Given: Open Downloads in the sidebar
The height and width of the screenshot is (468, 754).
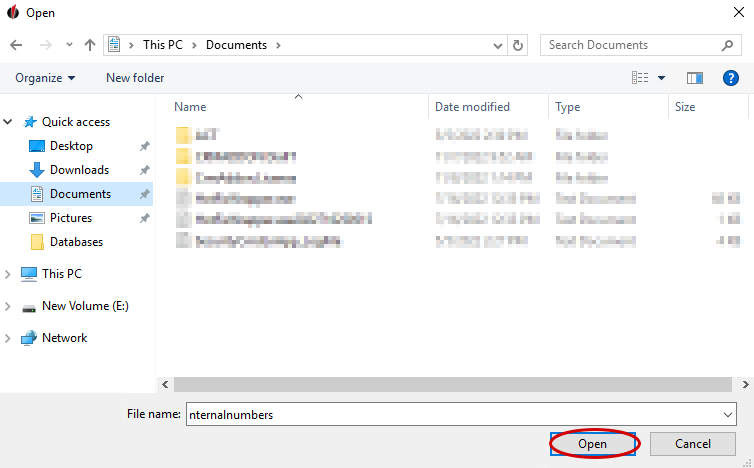Looking at the screenshot, I should coord(79,170).
